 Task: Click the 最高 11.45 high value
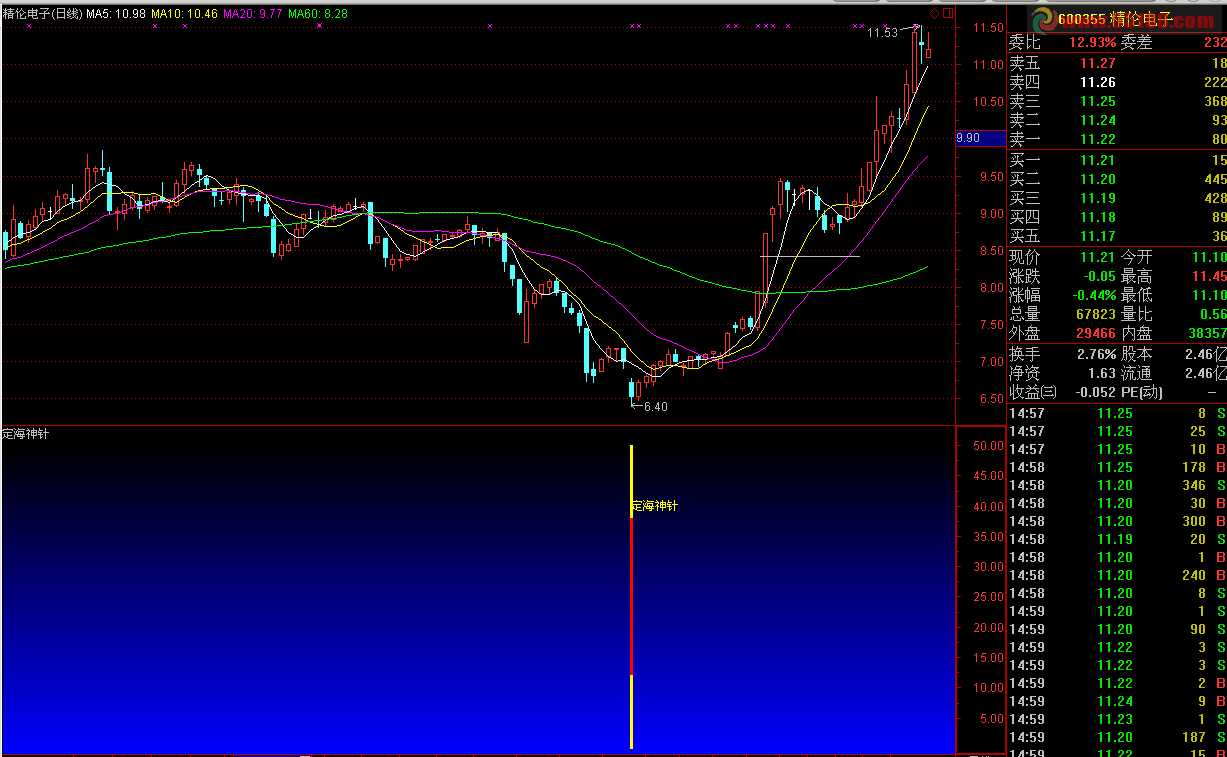1208,276
